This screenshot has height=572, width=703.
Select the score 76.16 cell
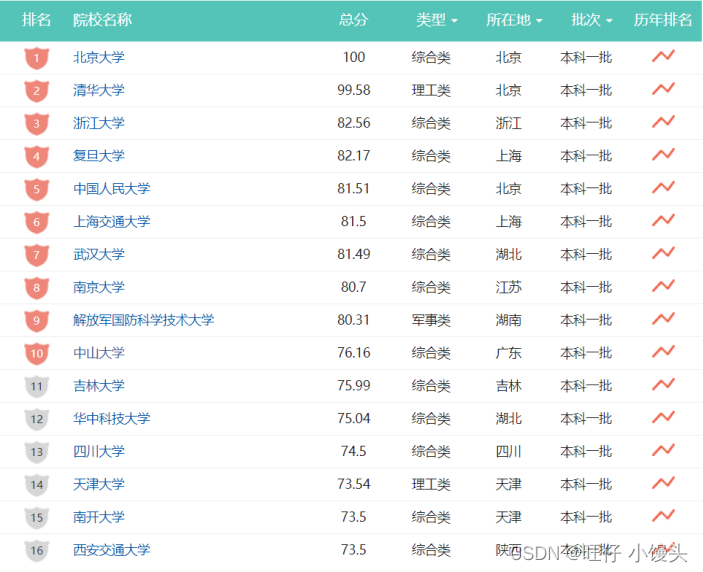(x=354, y=353)
